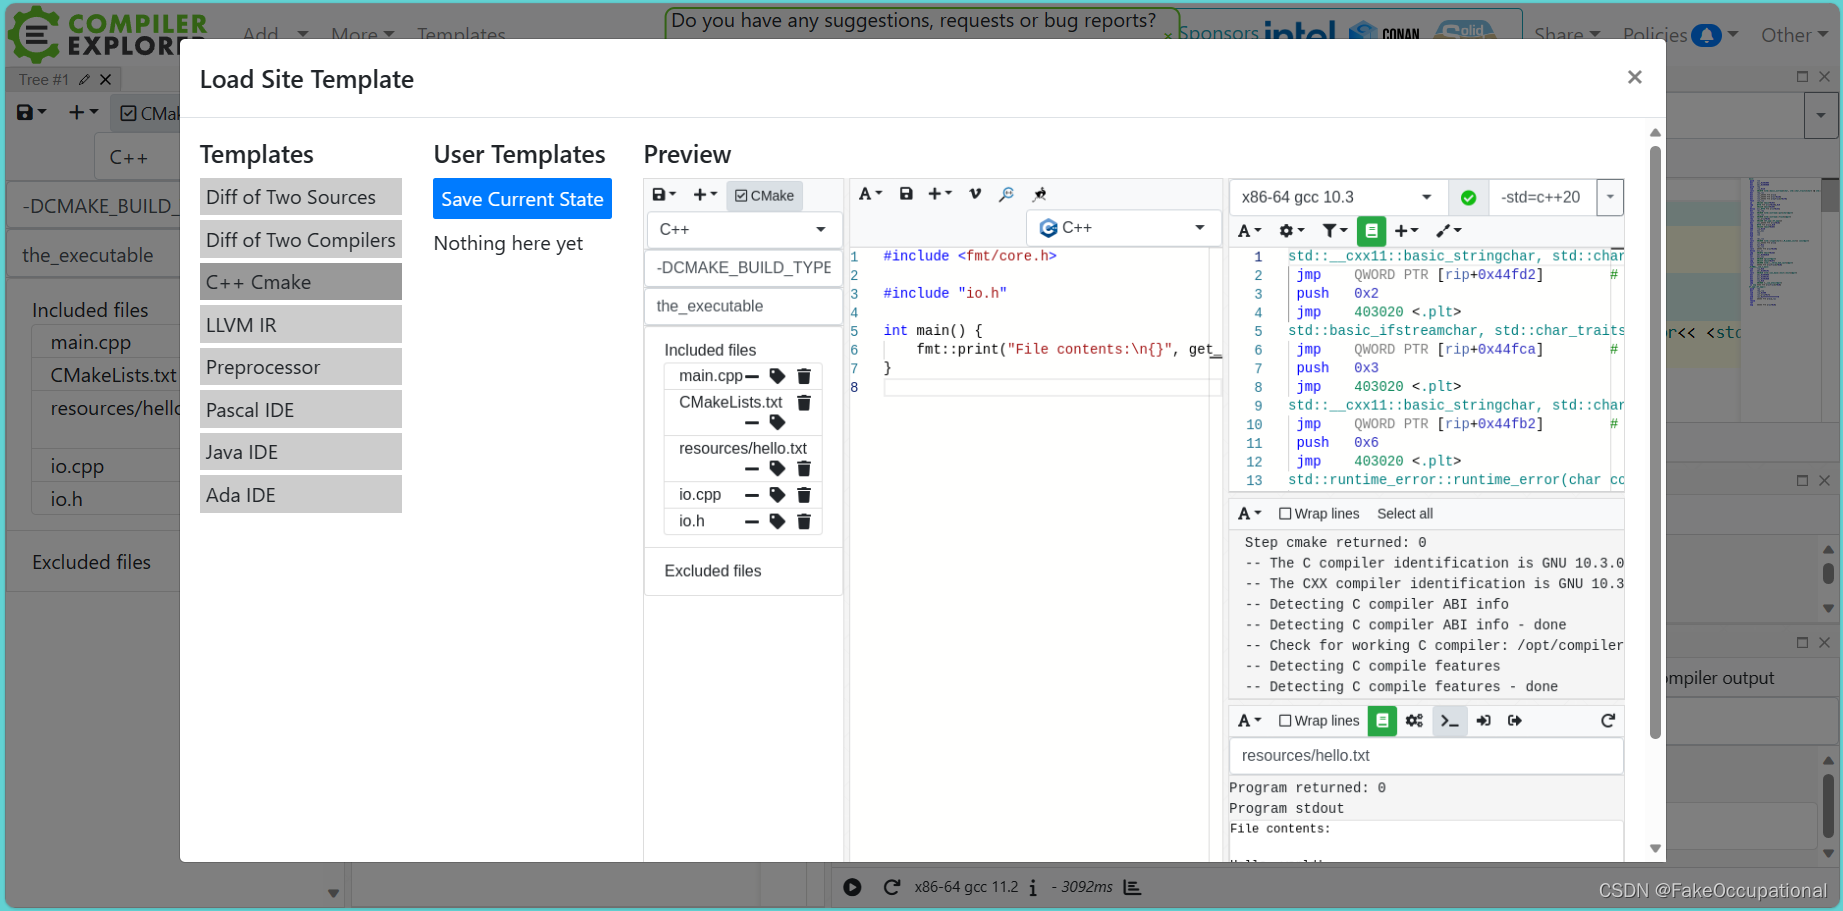
Task: Select the Diff of Two Sources template
Action: (x=300, y=197)
